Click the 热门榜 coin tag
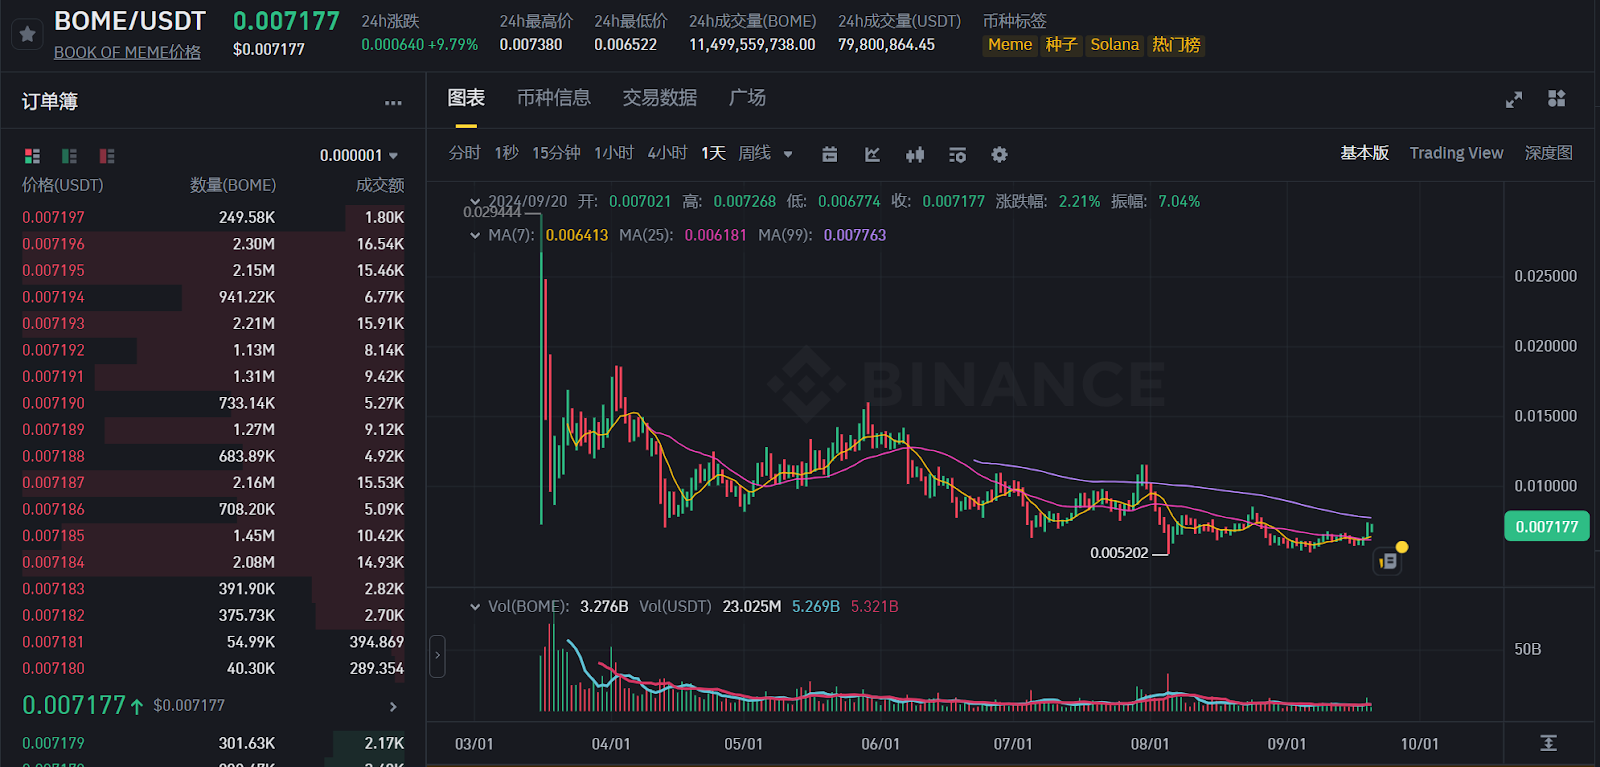1600x767 pixels. tap(1176, 45)
